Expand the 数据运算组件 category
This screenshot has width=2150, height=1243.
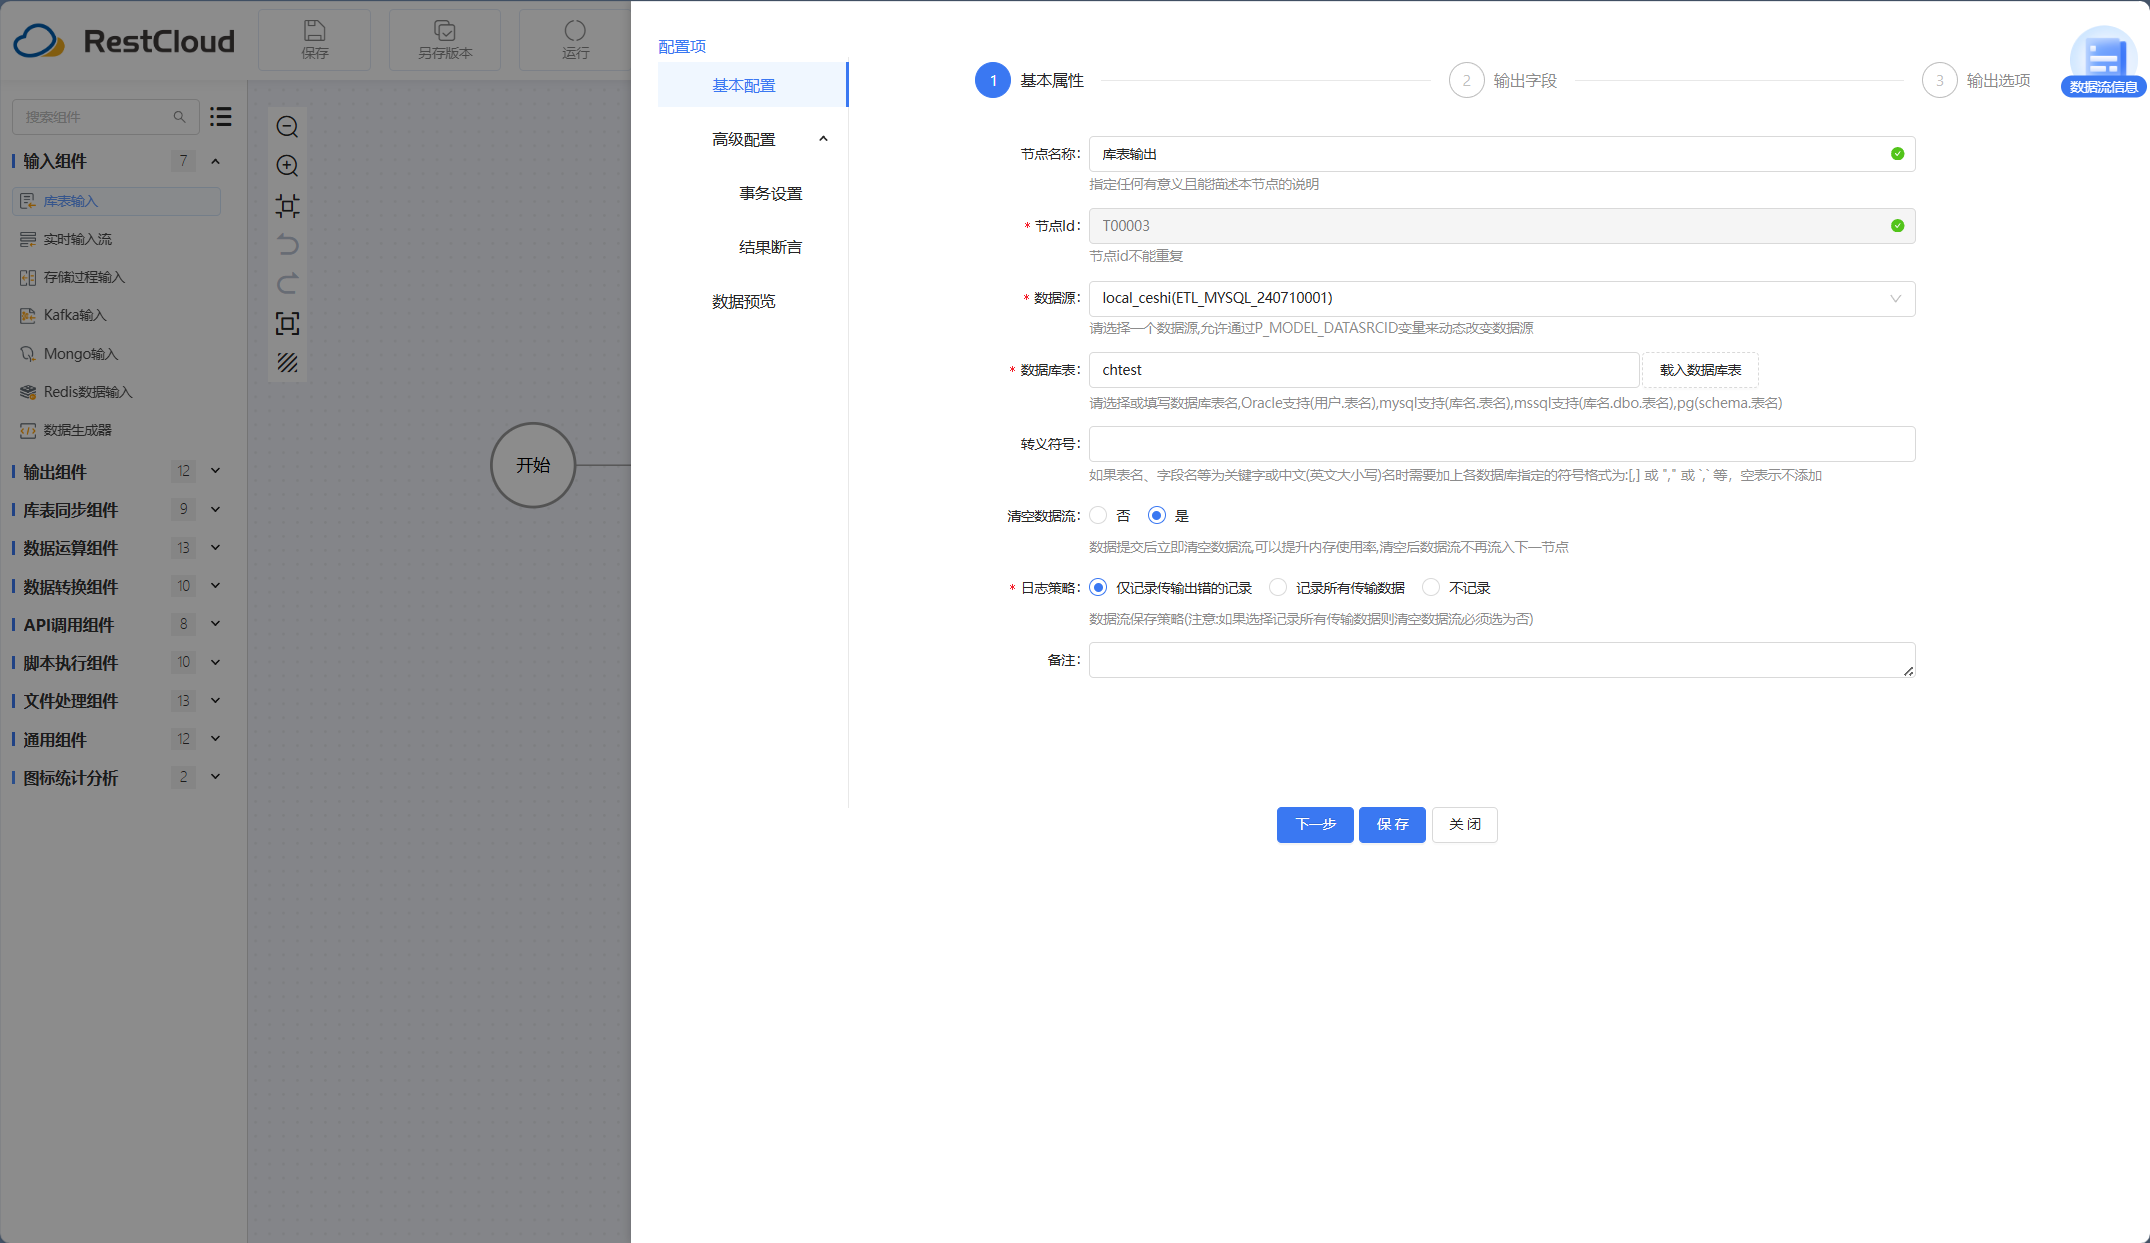[215, 548]
